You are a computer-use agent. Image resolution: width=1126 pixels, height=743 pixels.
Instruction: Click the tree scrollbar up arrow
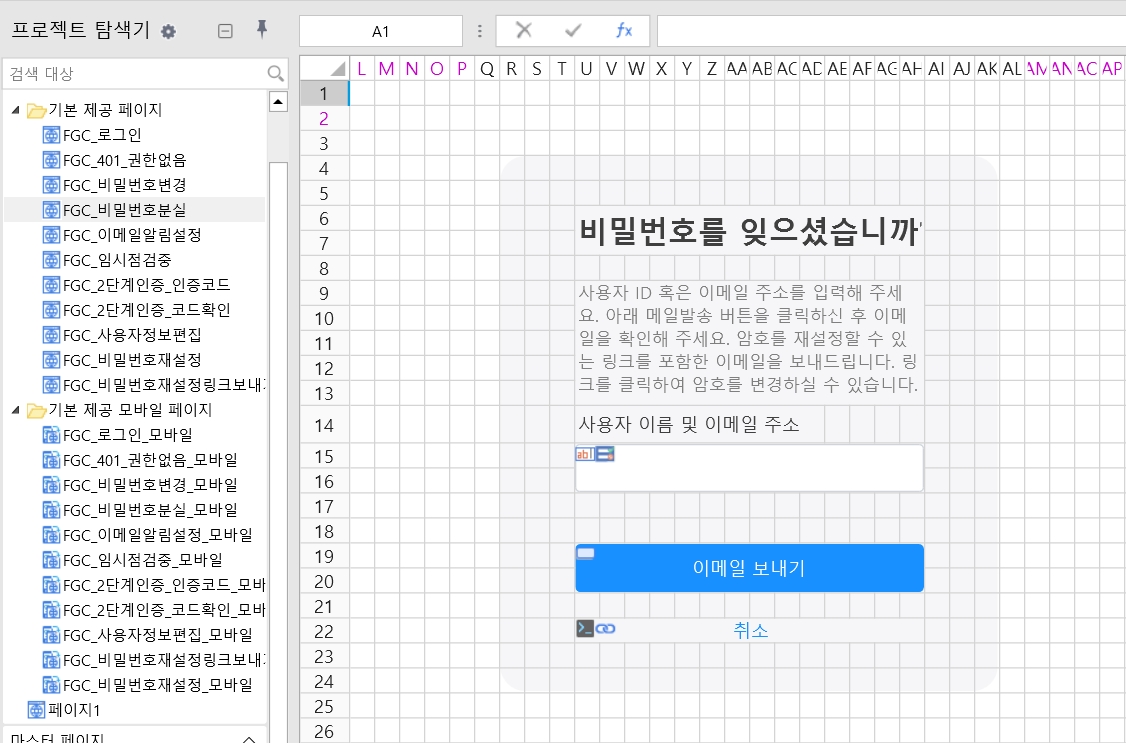[278, 103]
